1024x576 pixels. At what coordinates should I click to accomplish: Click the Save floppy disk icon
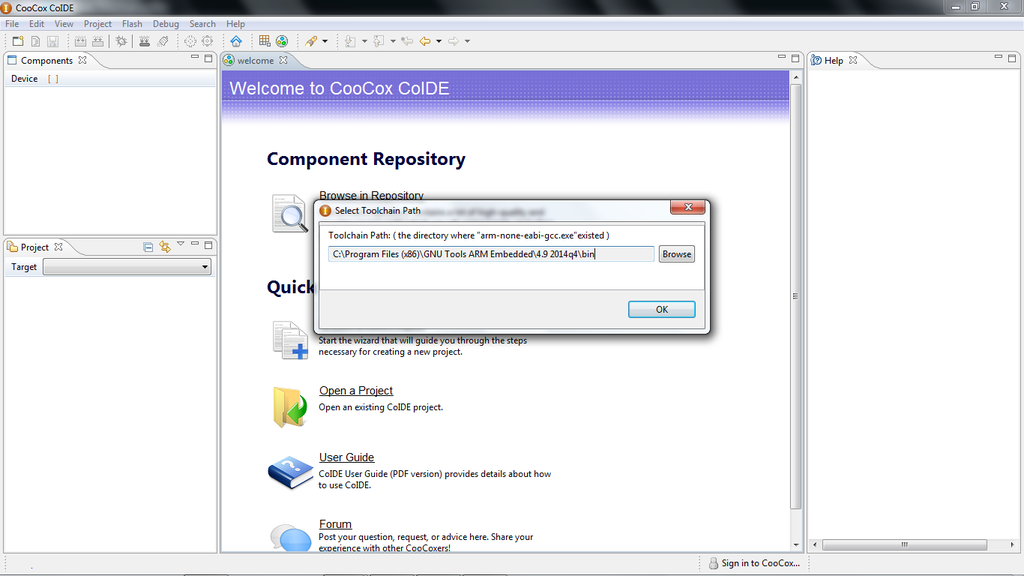point(53,41)
